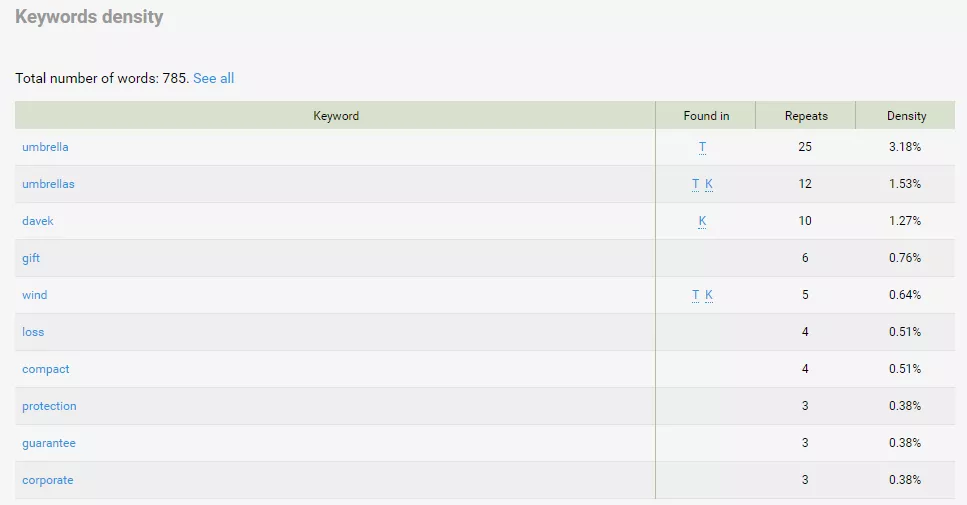Select the 25 repeats value for umbrella
967x505 pixels.
click(805, 147)
